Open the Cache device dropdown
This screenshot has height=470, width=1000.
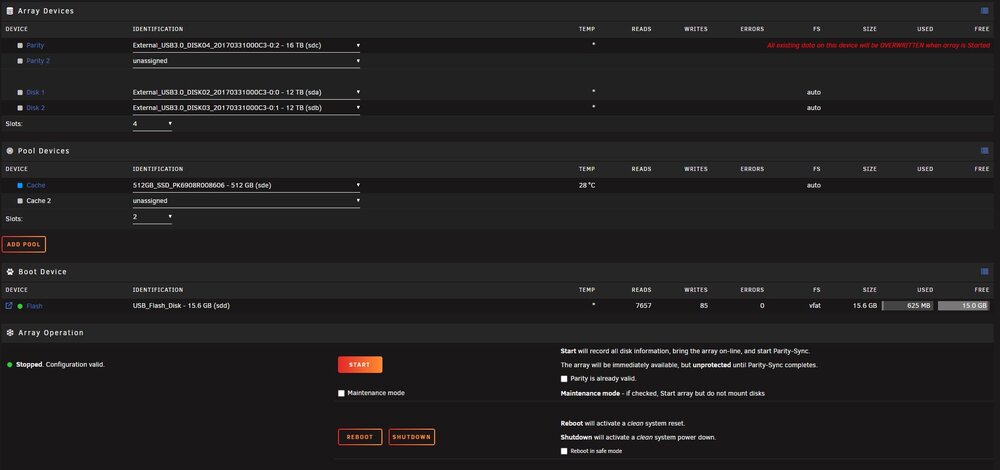[x=246, y=186]
